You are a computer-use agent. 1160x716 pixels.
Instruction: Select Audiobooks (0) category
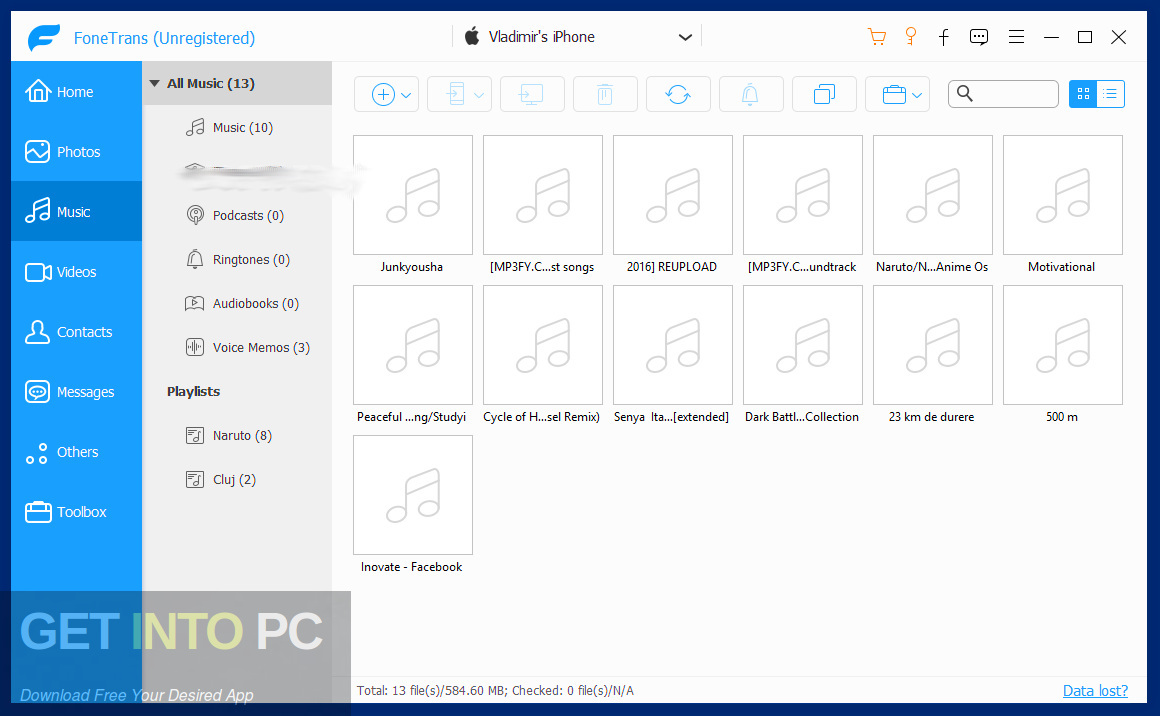[x=237, y=303]
